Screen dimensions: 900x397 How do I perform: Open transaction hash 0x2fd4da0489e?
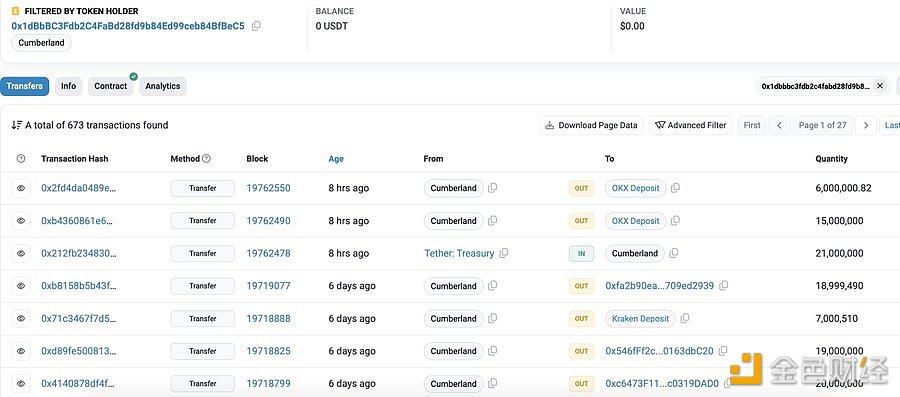(79, 188)
